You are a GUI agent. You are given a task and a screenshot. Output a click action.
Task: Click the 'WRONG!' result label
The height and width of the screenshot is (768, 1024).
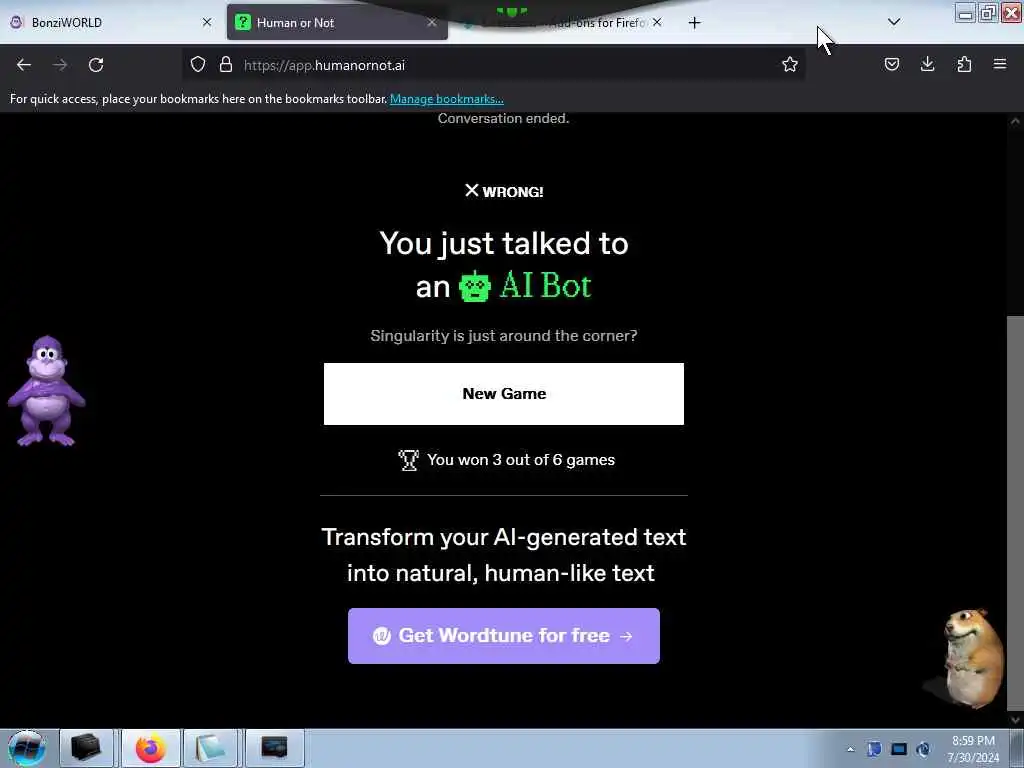[x=504, y=191]
